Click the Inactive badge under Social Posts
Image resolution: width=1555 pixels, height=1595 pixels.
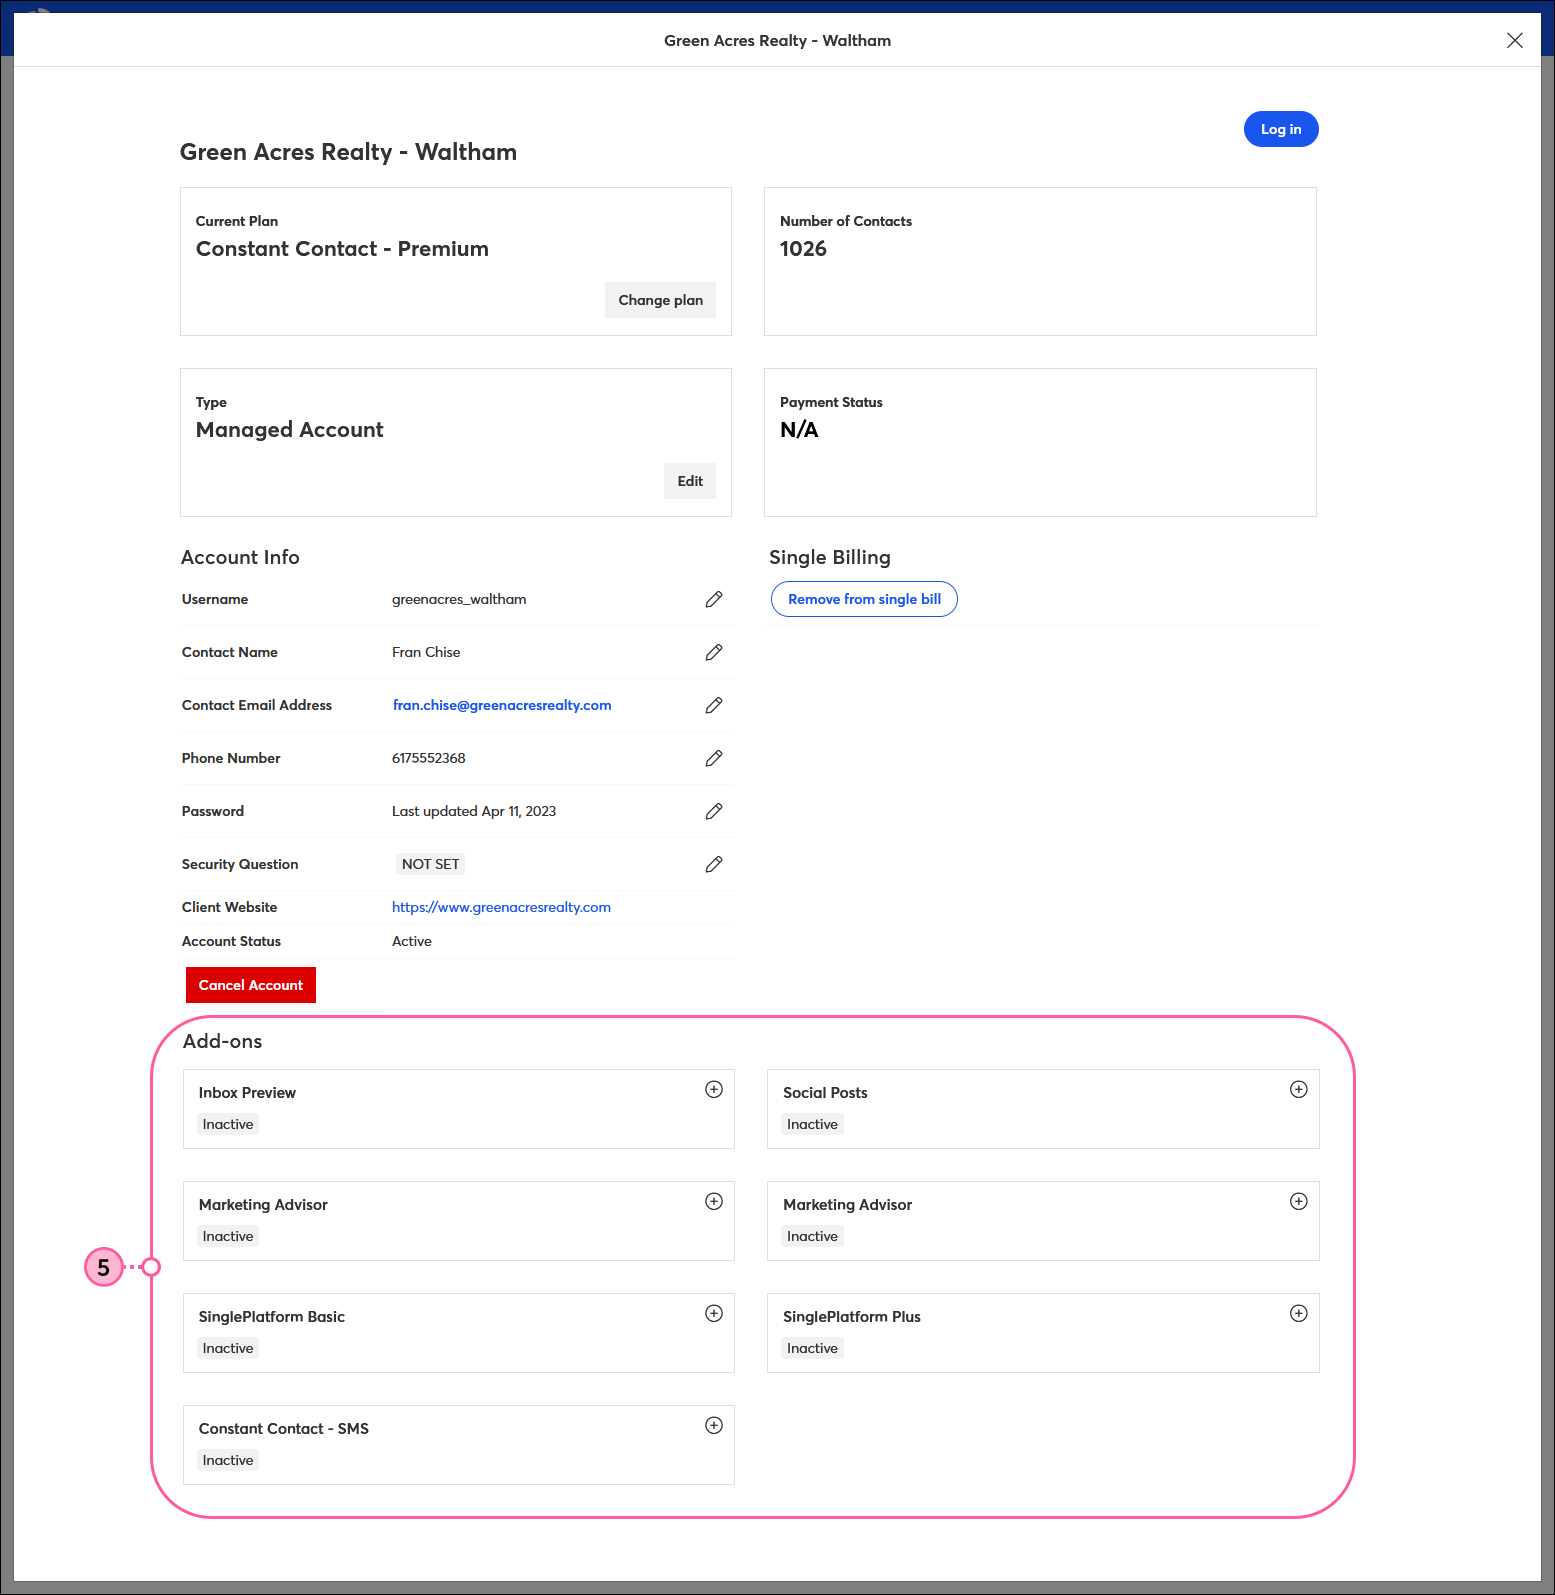click(x=812, y=1124)
